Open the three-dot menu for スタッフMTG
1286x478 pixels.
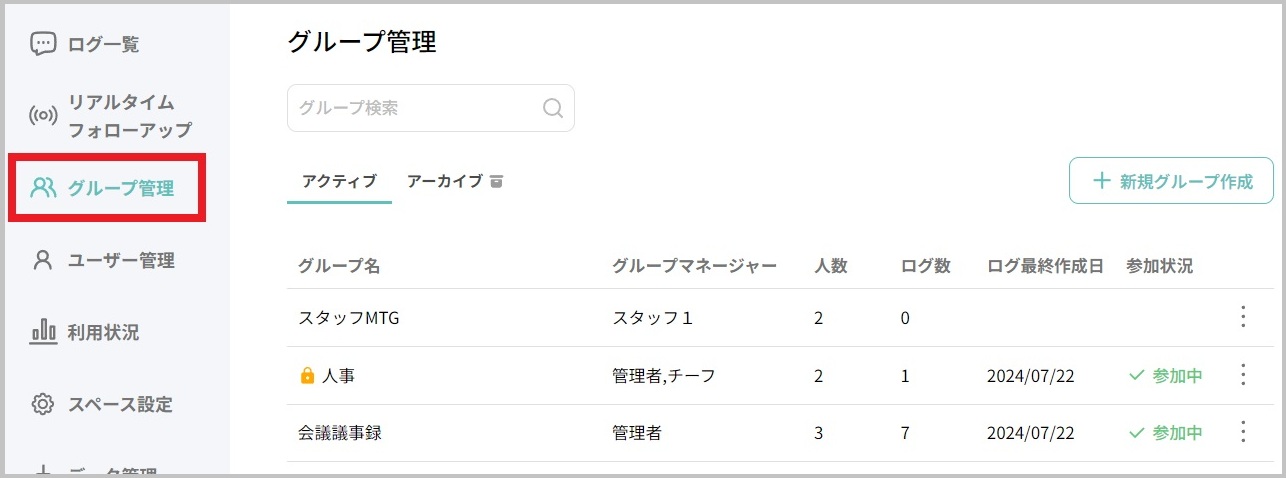(x=1243, y=317)
